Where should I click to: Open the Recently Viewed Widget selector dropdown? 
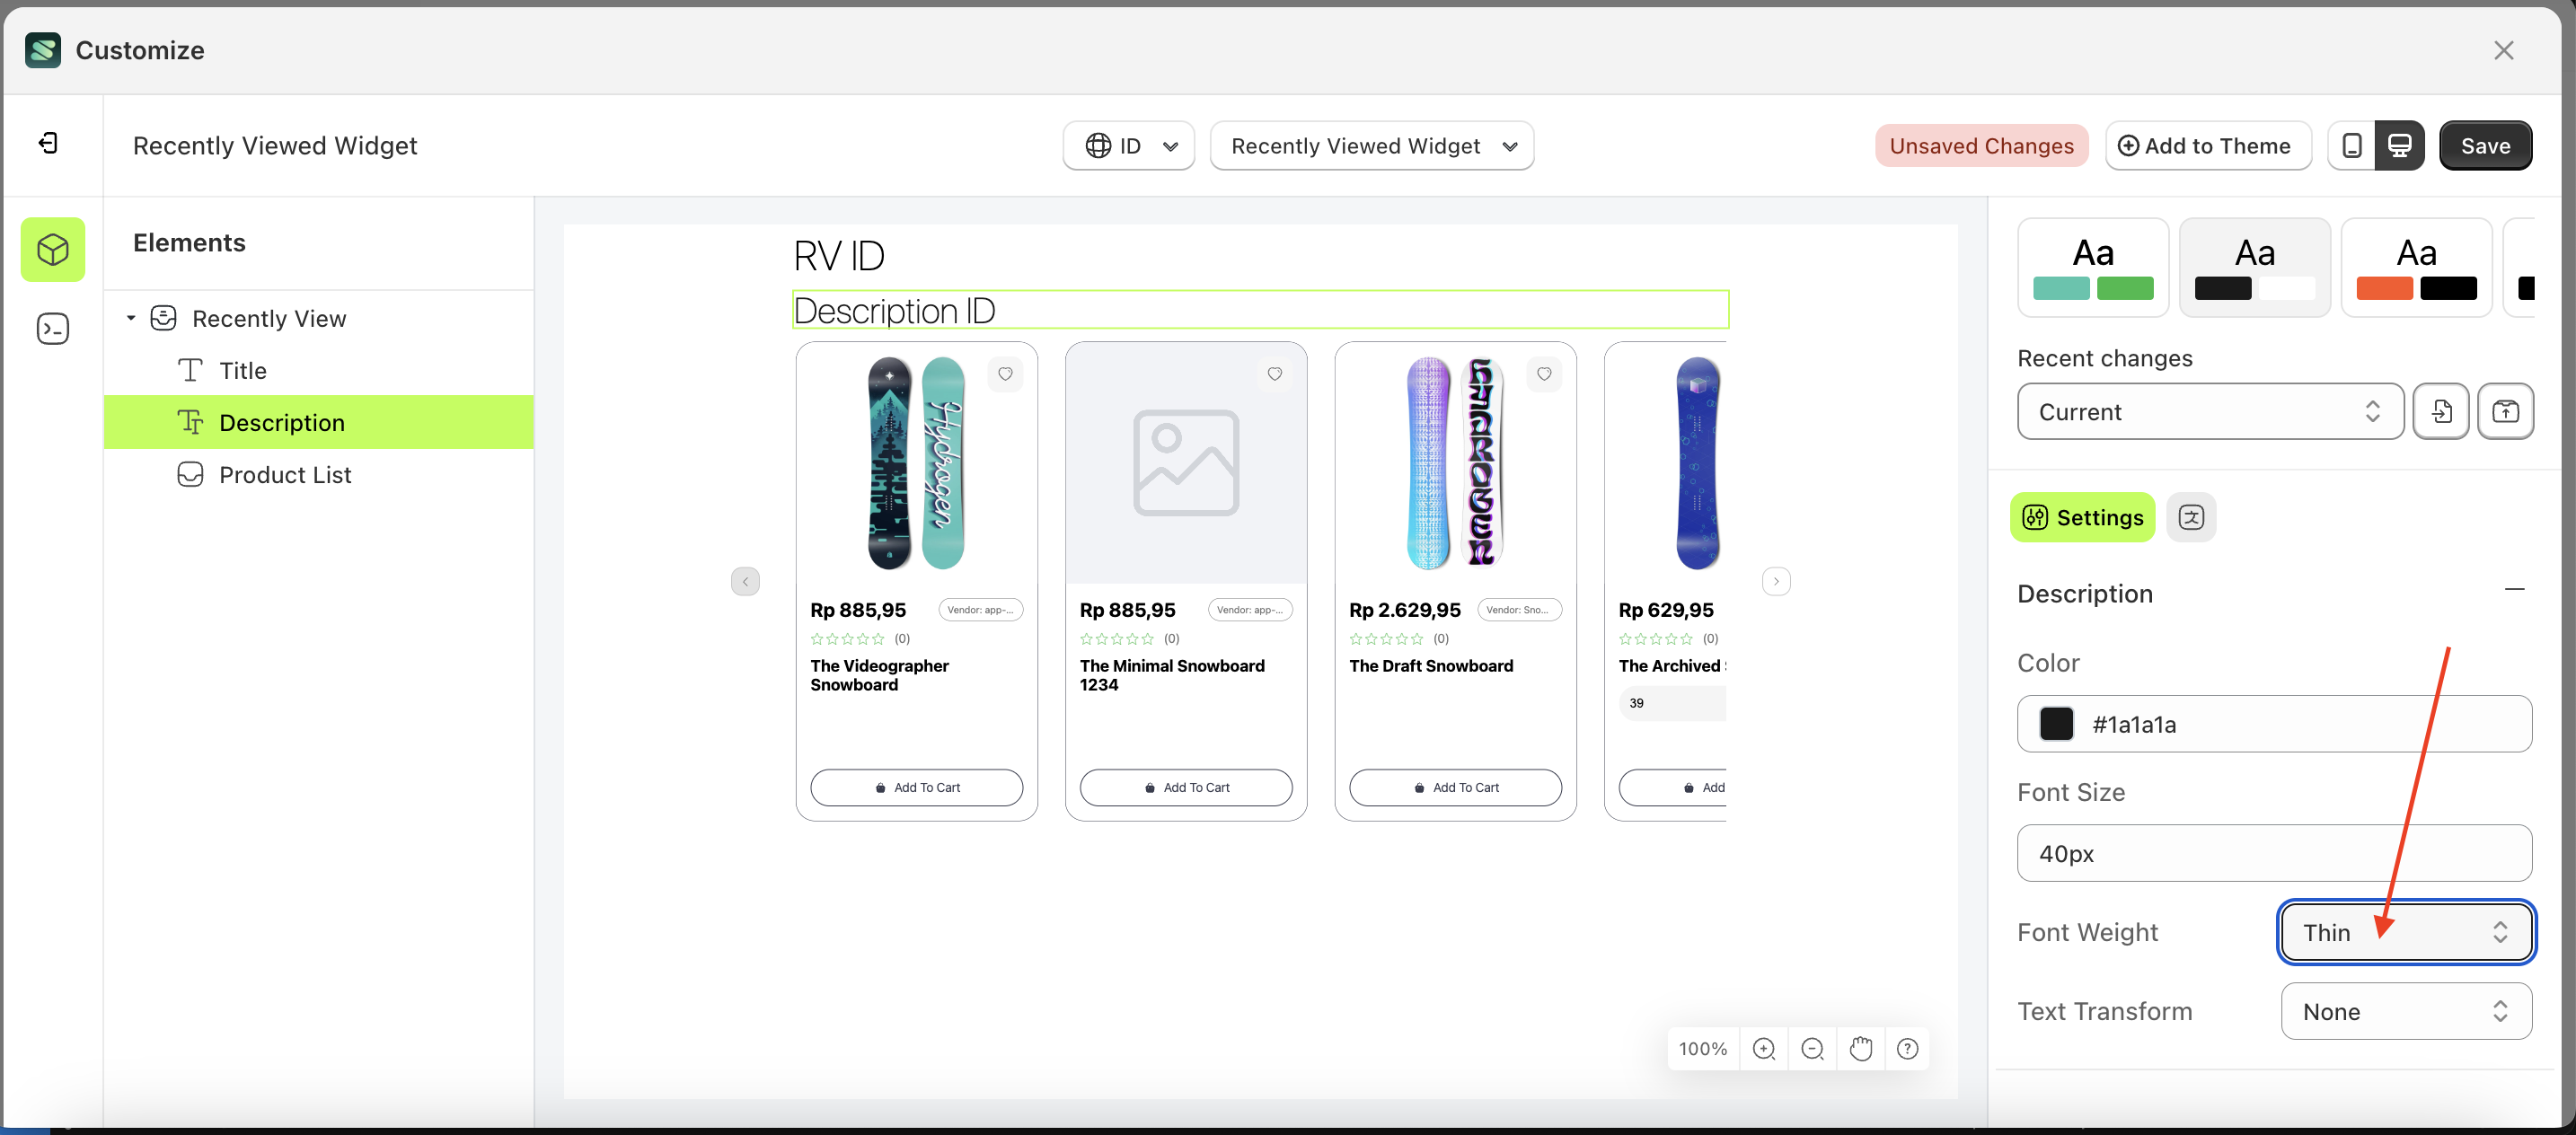(x=1371, y=145)
